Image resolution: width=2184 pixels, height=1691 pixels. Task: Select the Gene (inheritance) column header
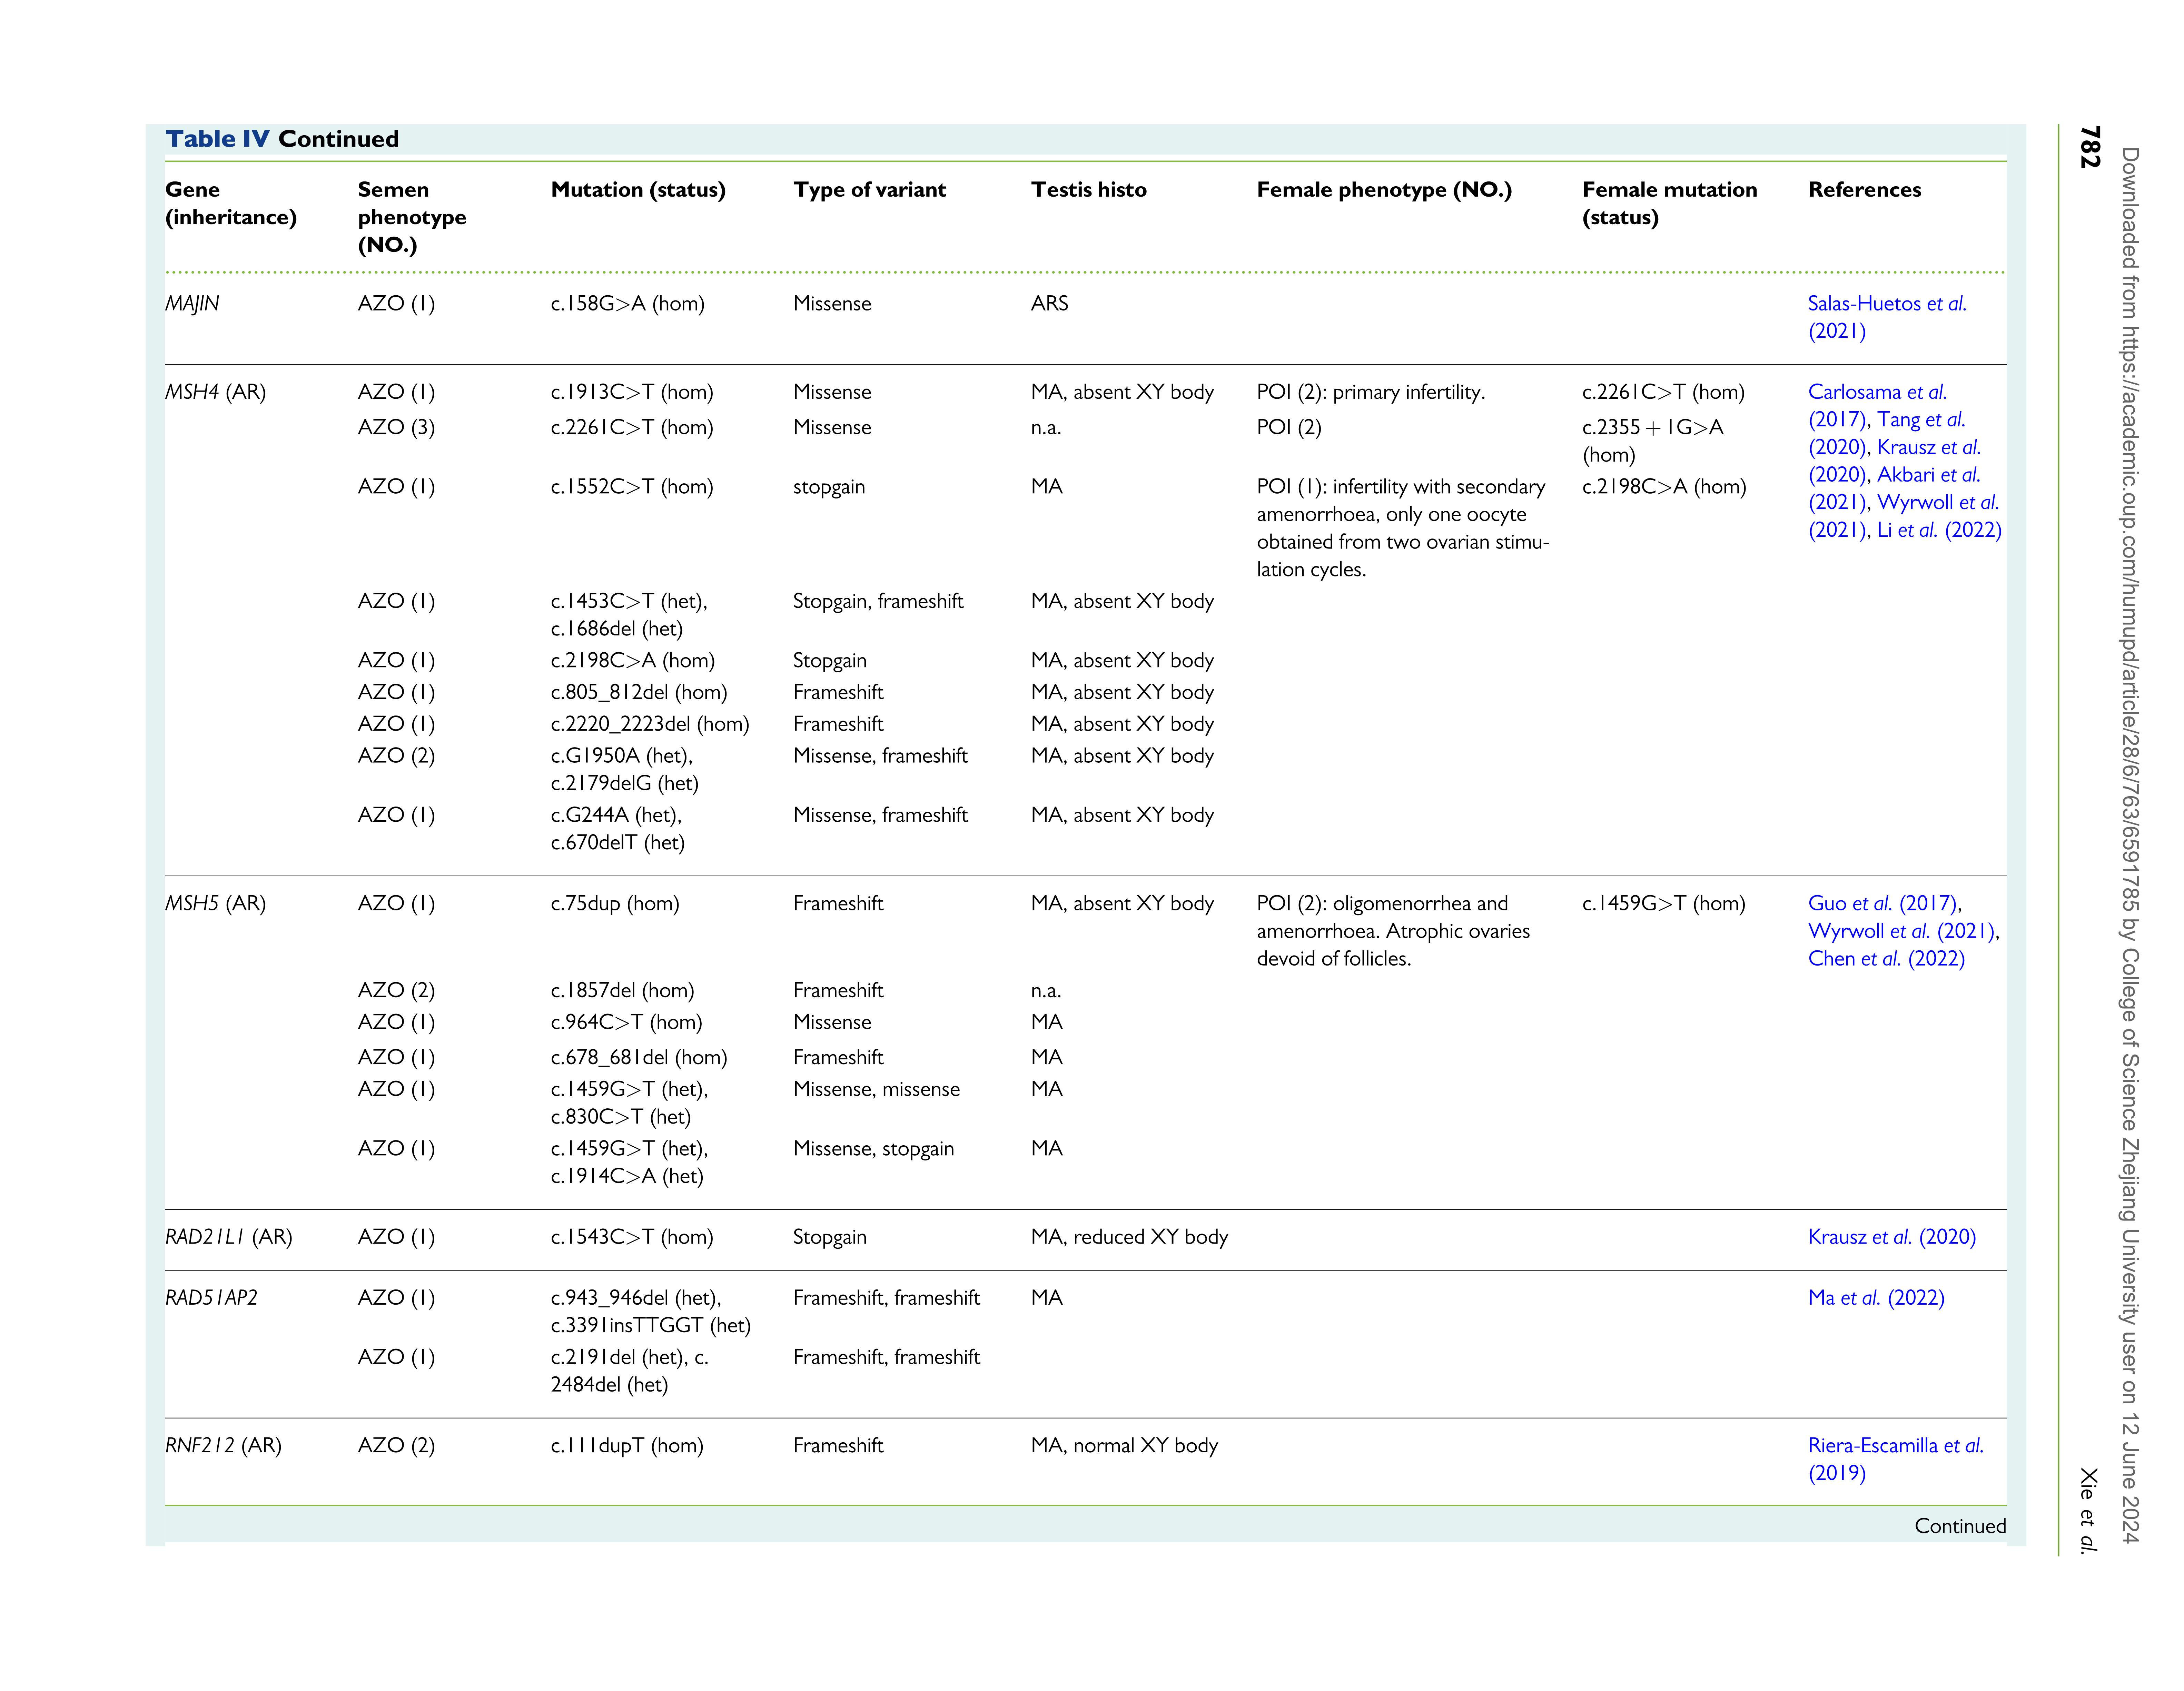pos(231,203)
